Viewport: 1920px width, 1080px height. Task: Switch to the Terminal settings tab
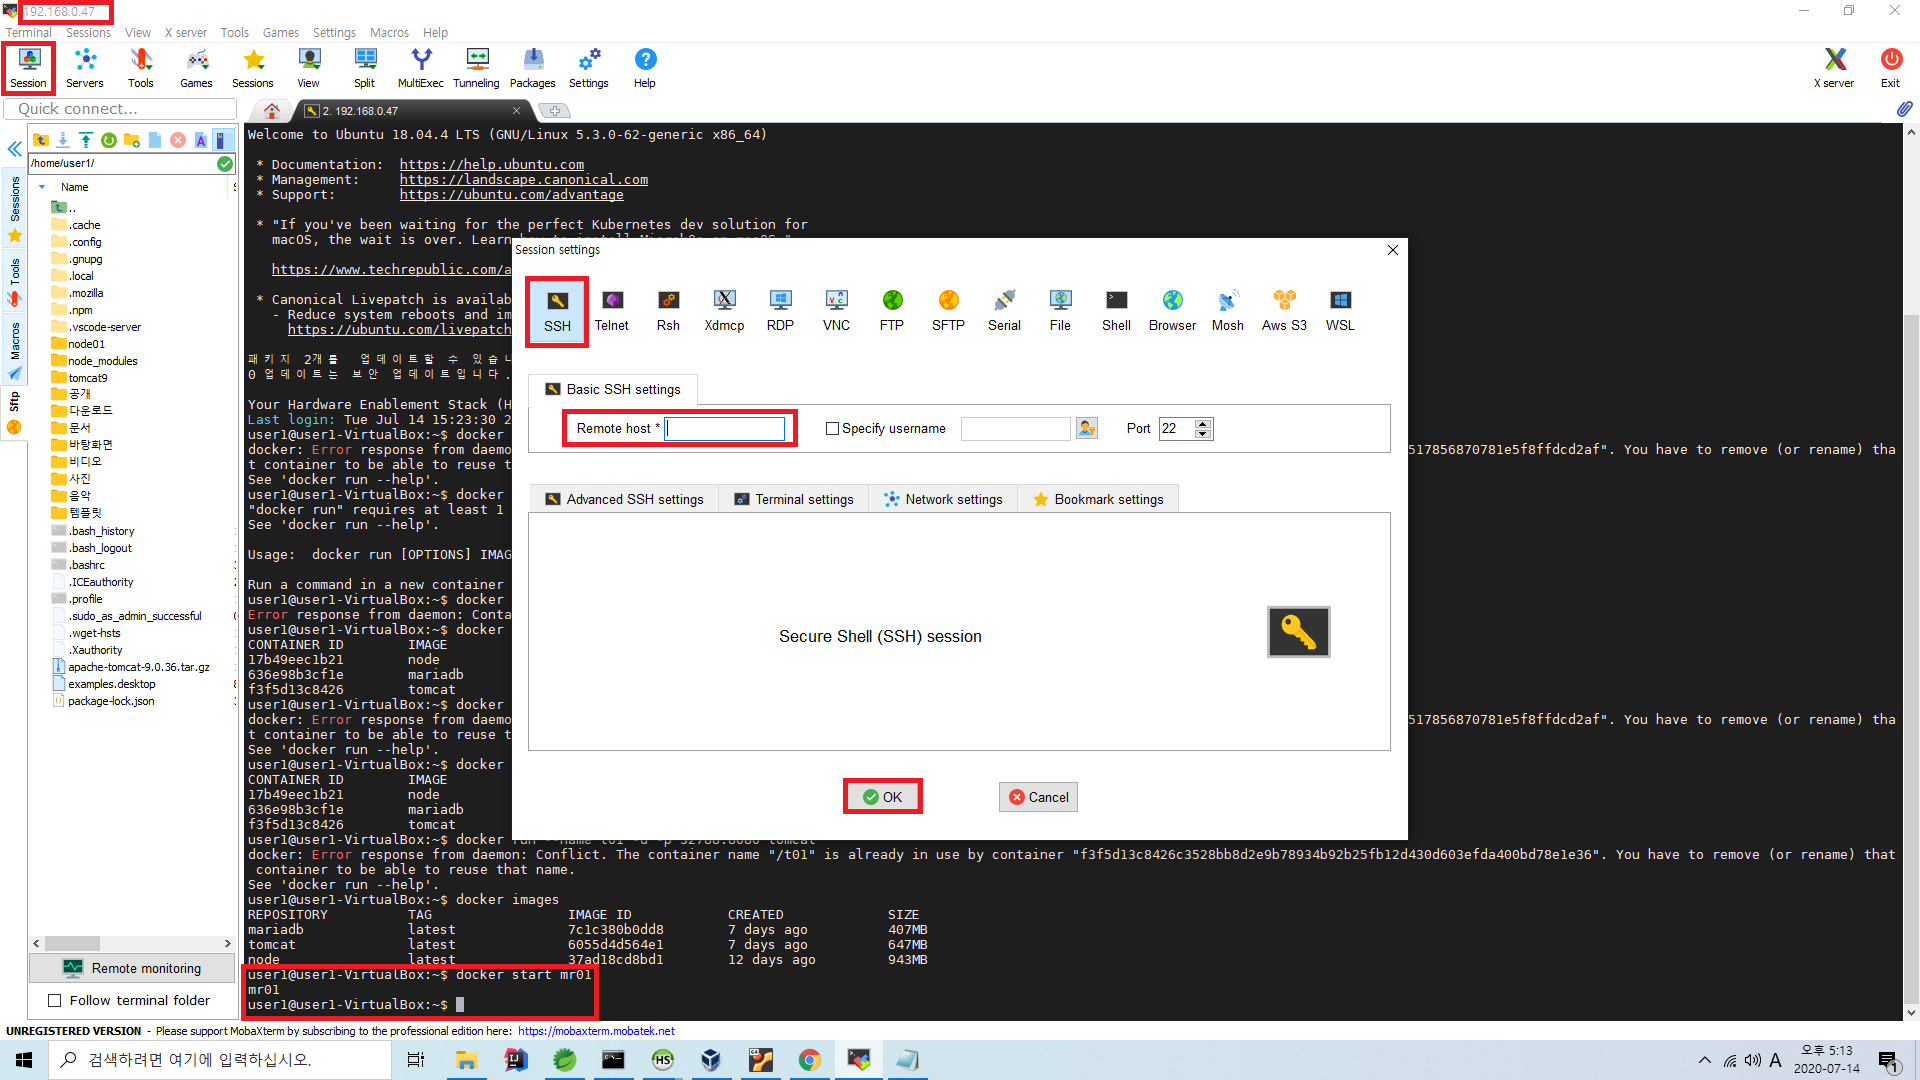coord(794,499)
